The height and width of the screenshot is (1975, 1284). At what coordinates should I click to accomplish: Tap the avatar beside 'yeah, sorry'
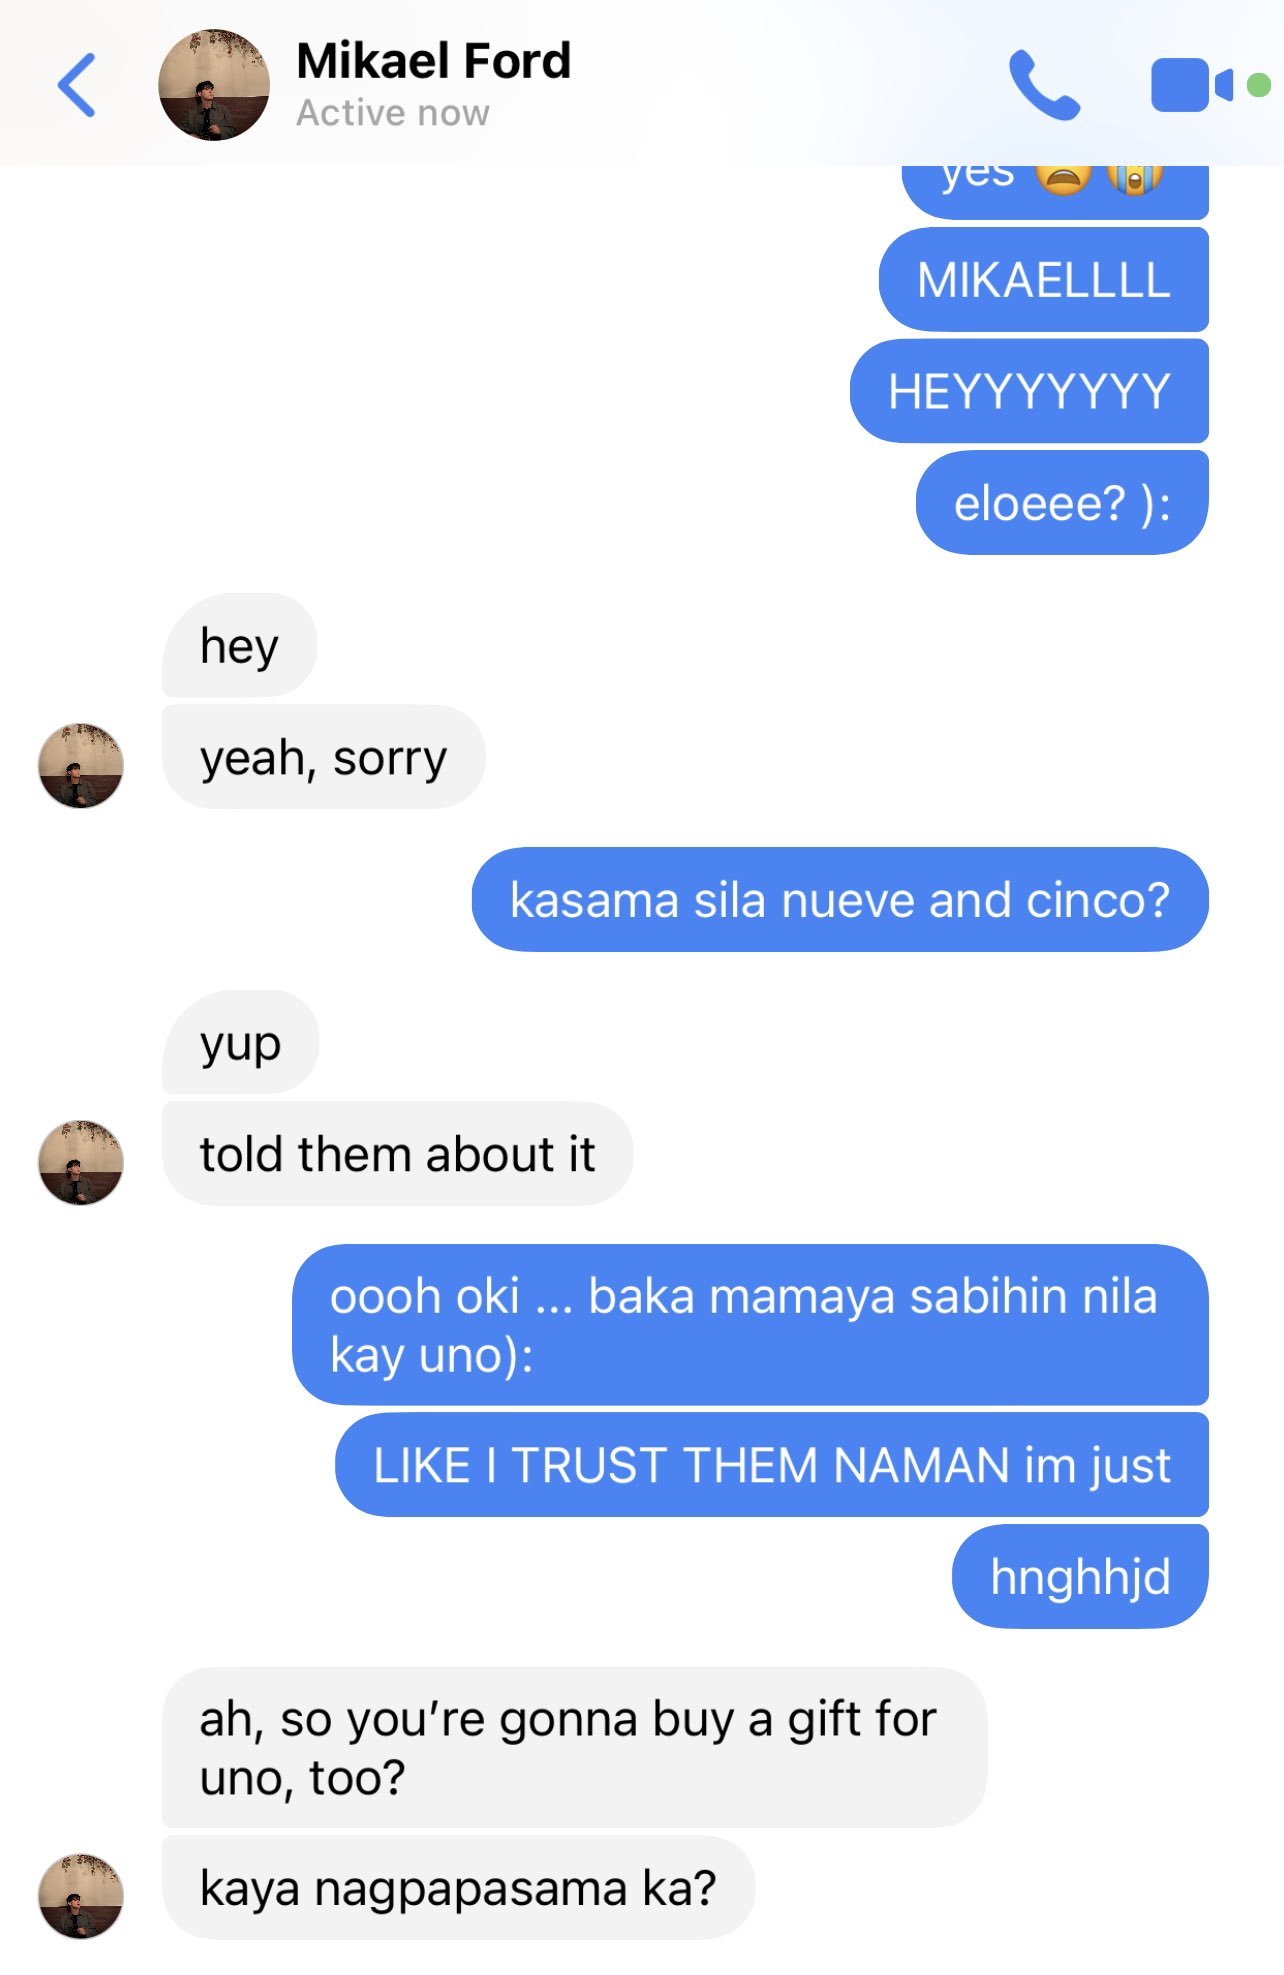(81, 766)
